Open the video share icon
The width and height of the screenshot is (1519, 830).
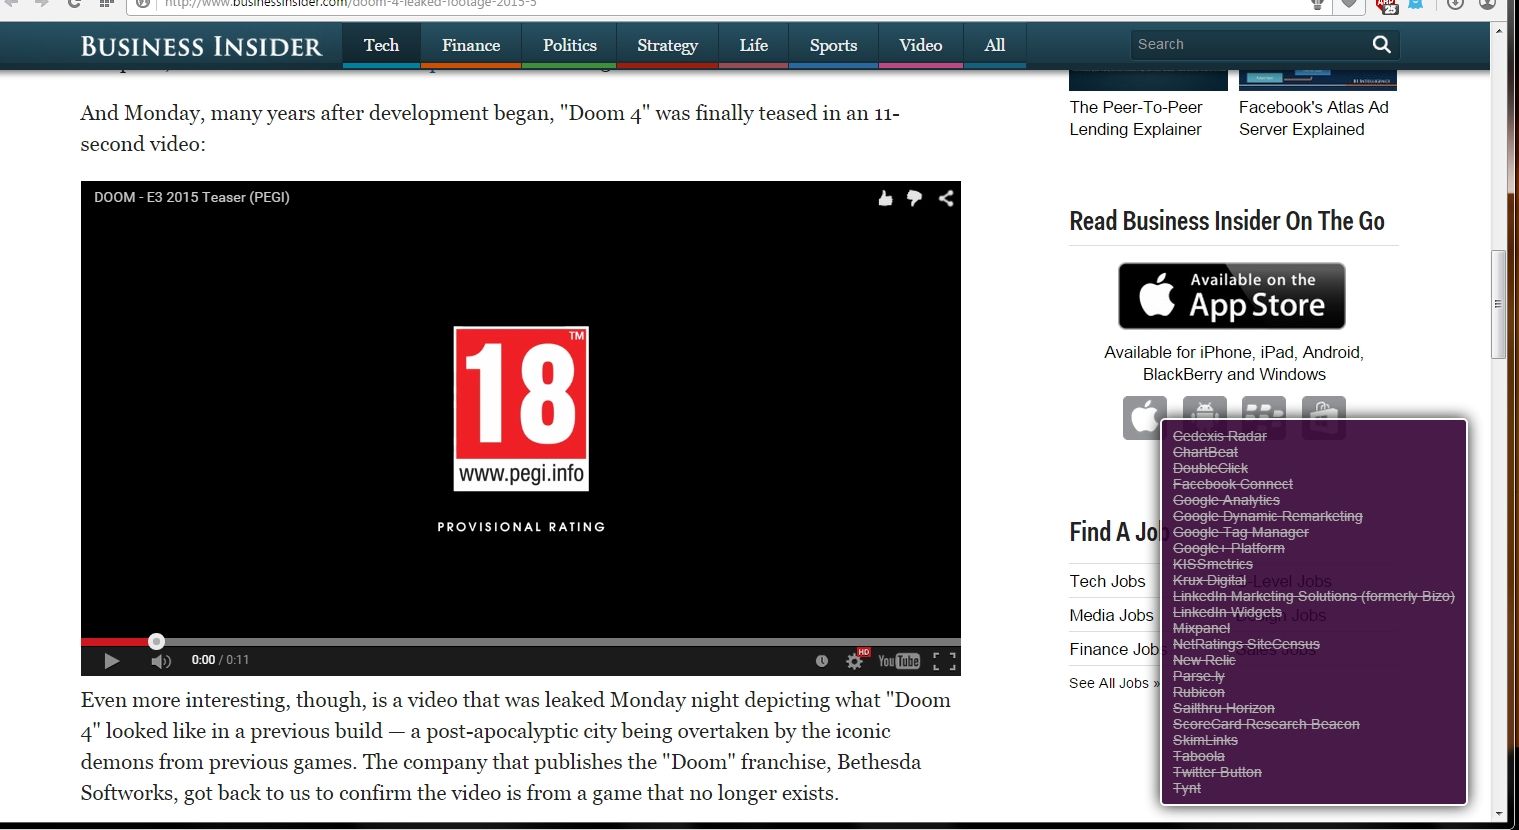click(x=946, y=198)
